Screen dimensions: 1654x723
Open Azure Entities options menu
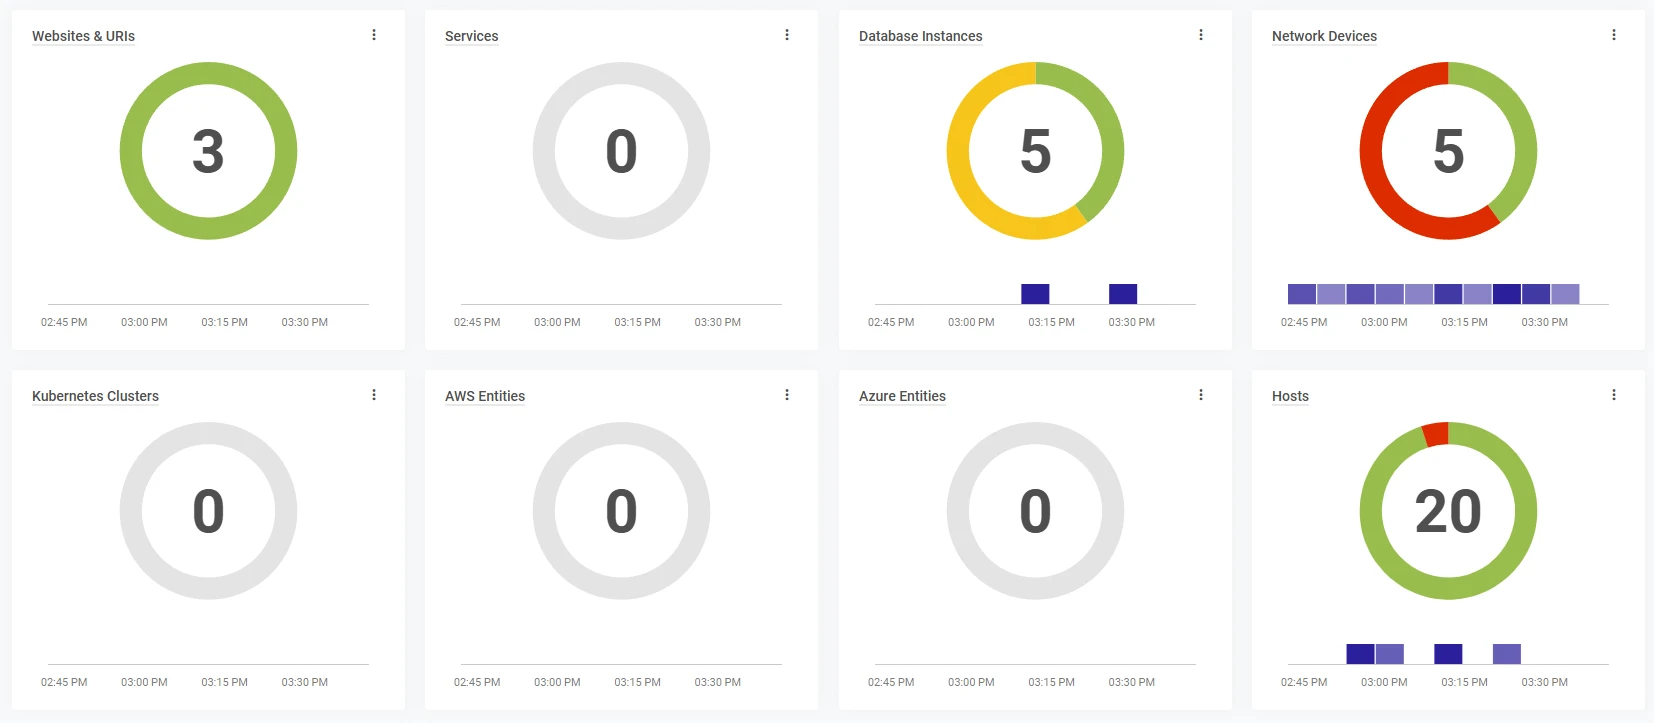1201,395
